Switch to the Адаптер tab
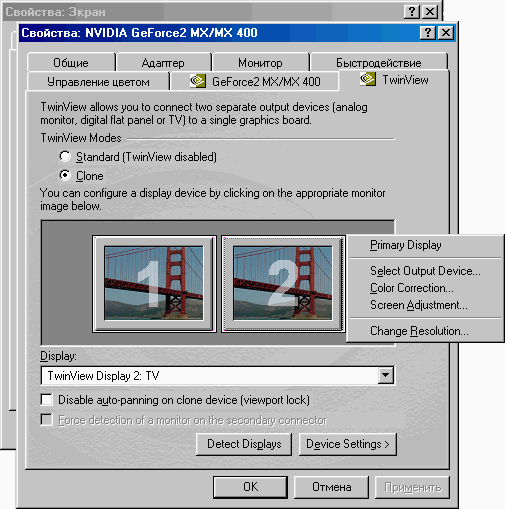The height and width of the screenshot is (509, 505). [x=163, y=62]
